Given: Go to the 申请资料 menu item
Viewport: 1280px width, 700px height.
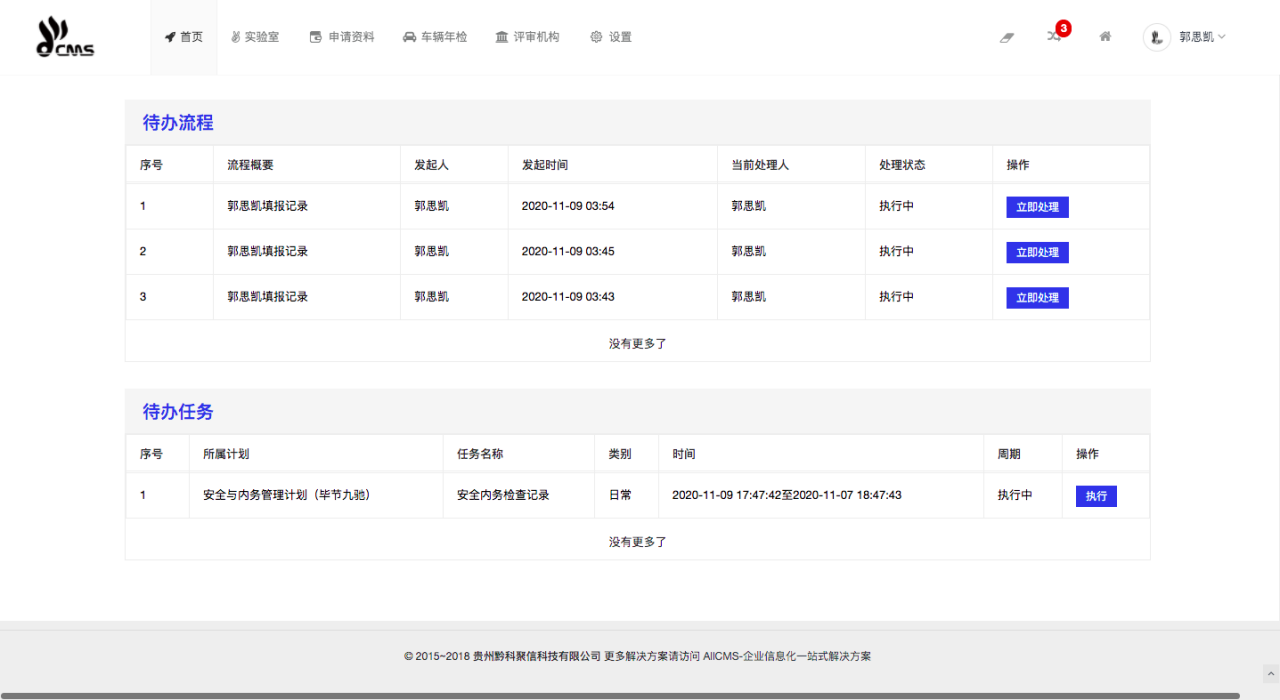Looking at the screenshot, I should (342, 37).
